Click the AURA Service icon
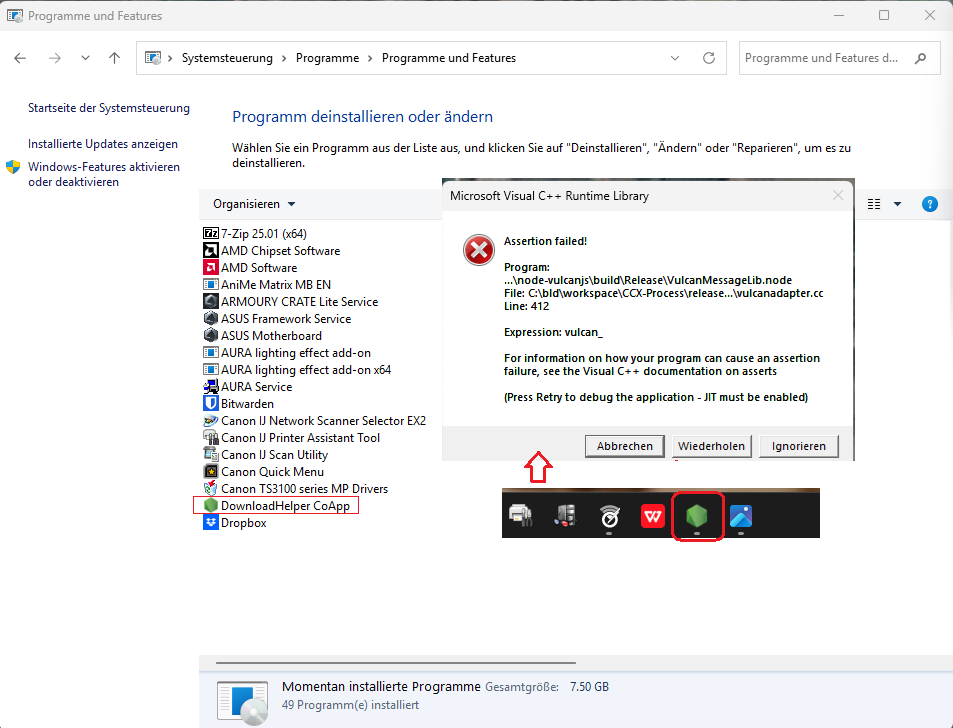The image size is (953, 728). click(x=210, y=386)
